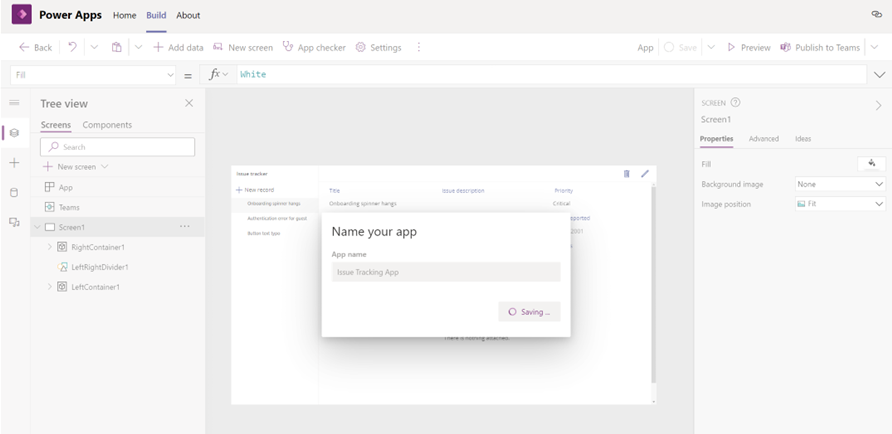The height and width of the screenshot is (434, 892).
Task: Open the Advanced tab
Action: pos(763,139)
